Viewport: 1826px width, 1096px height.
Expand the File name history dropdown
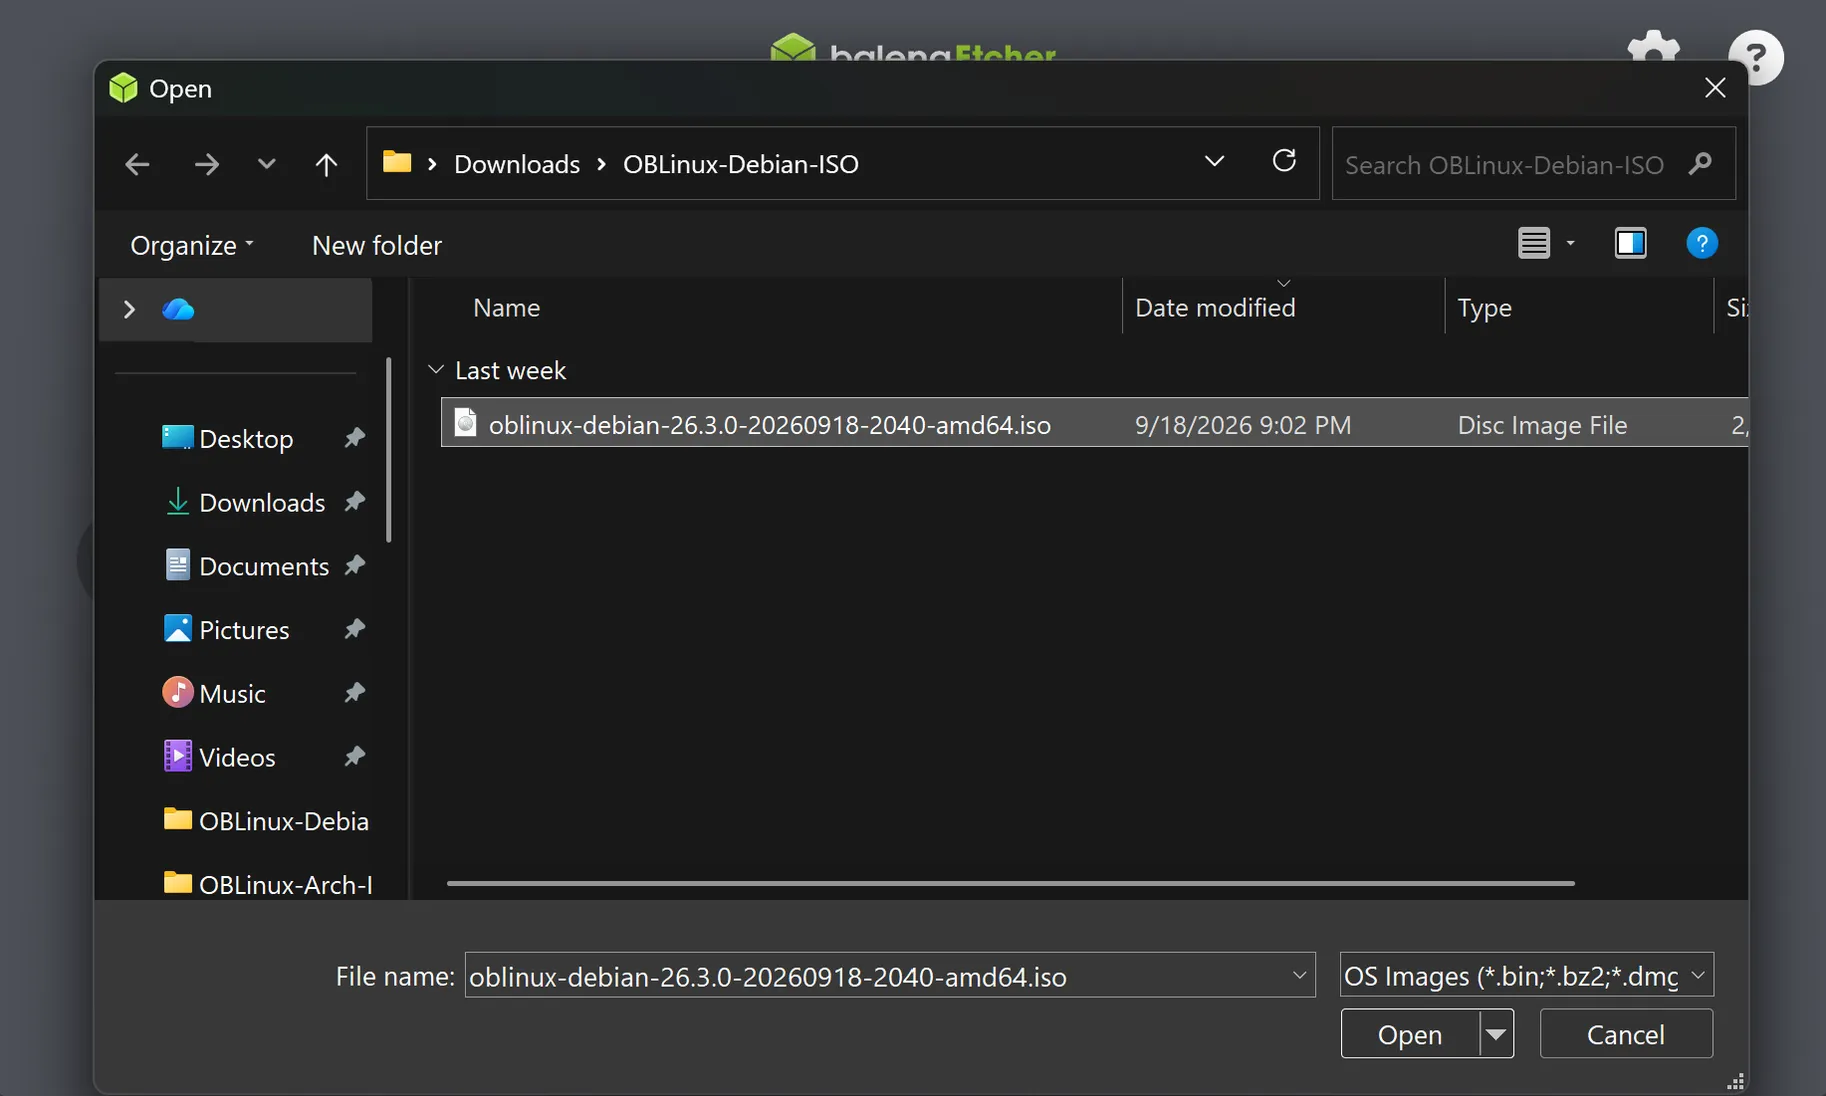coord(1299,975)
